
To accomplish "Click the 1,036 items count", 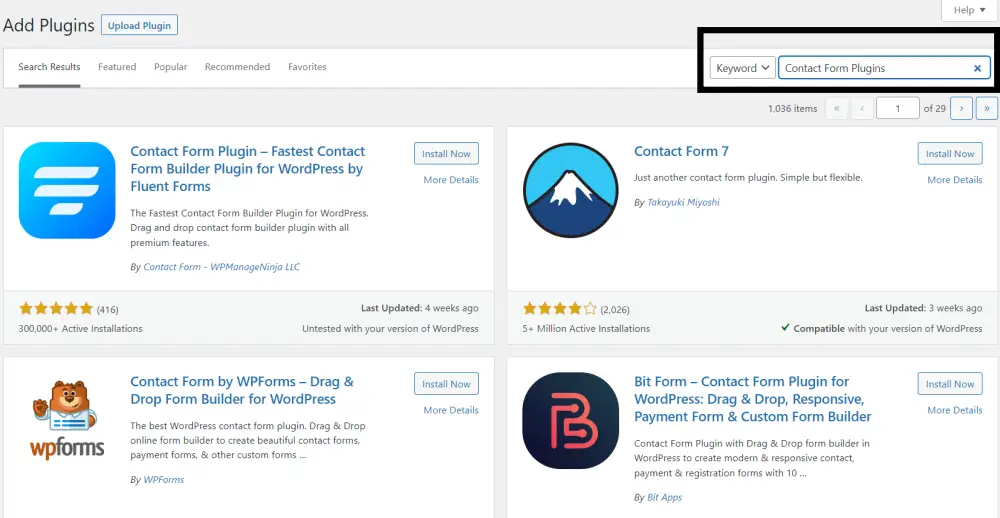I will click(793, 108).
